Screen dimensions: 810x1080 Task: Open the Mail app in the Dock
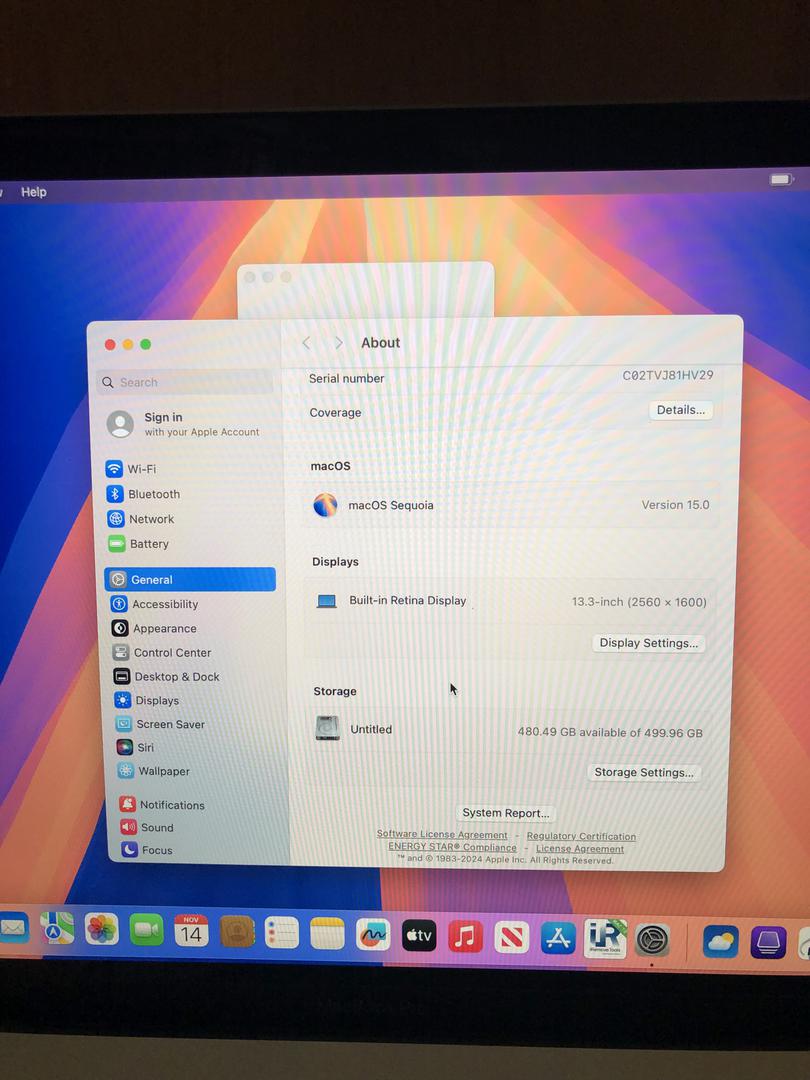[14, 928]
